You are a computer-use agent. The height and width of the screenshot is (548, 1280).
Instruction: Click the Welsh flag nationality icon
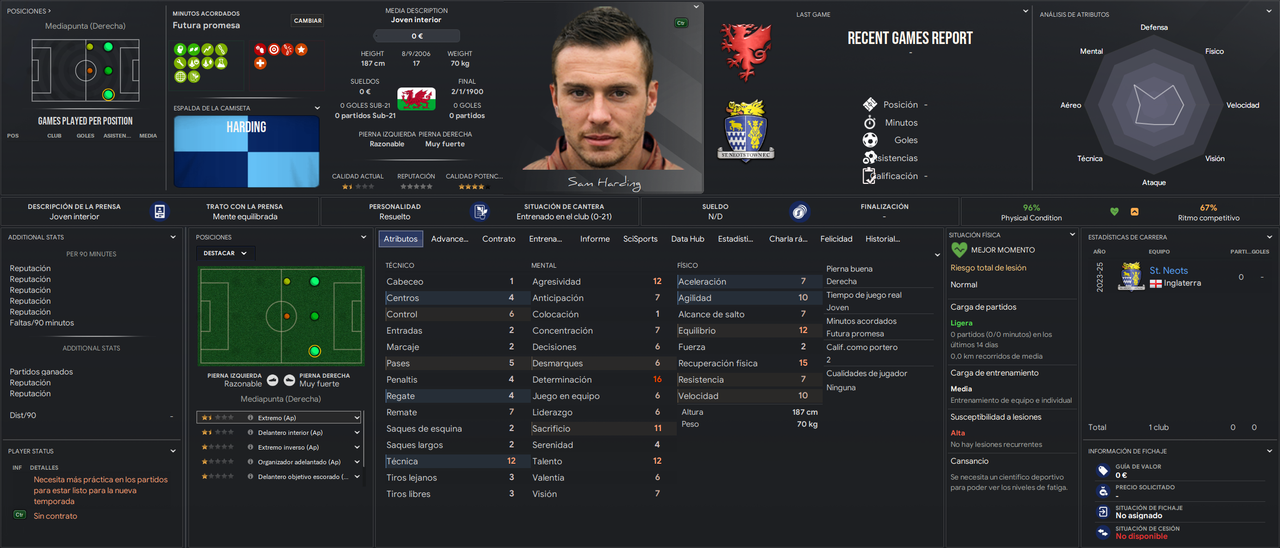(x=416, y=98)
